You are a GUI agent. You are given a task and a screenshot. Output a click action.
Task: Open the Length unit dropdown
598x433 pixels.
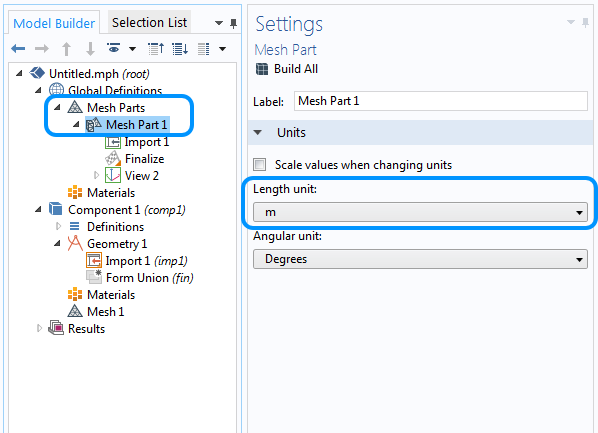420,212
